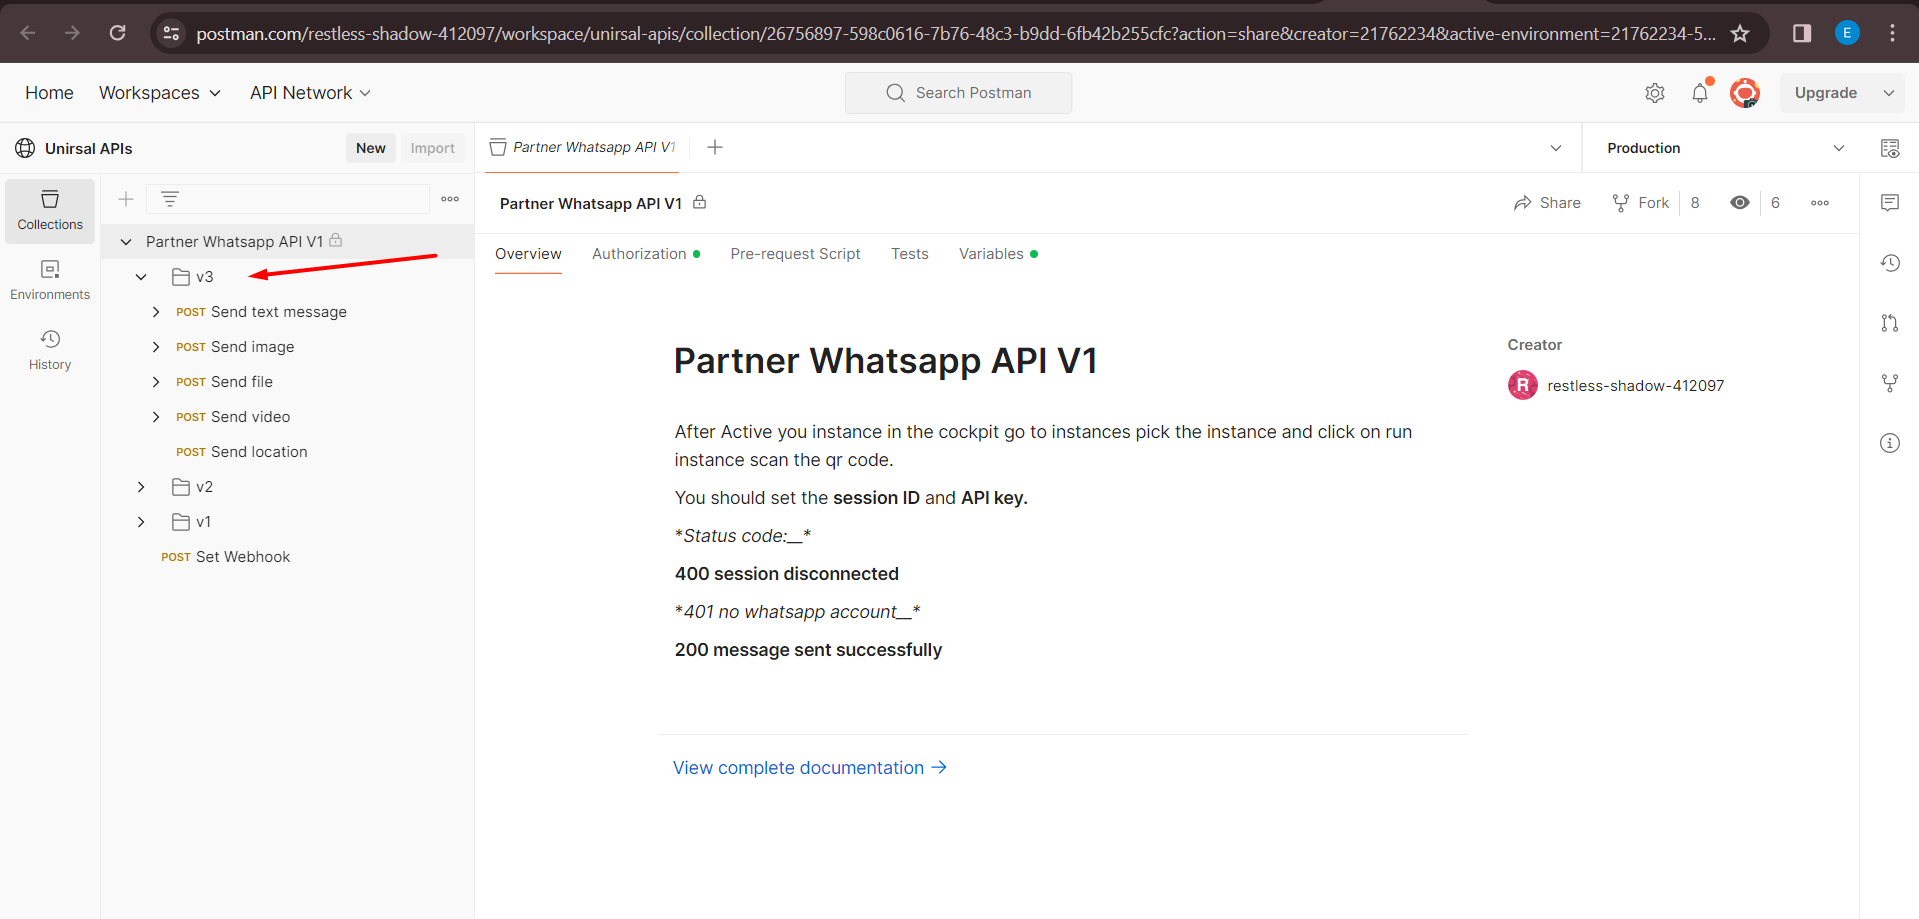Open the API Network dropdown menu
Image resolution: width=1919 pixels, height=919 pixels.
click(310, 93)
